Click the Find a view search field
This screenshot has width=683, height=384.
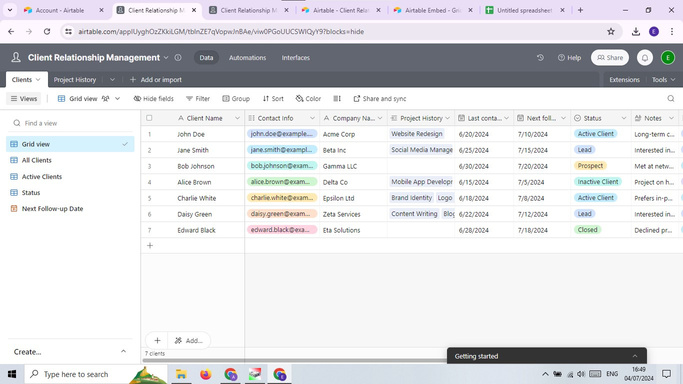click(x=71, y=123)
